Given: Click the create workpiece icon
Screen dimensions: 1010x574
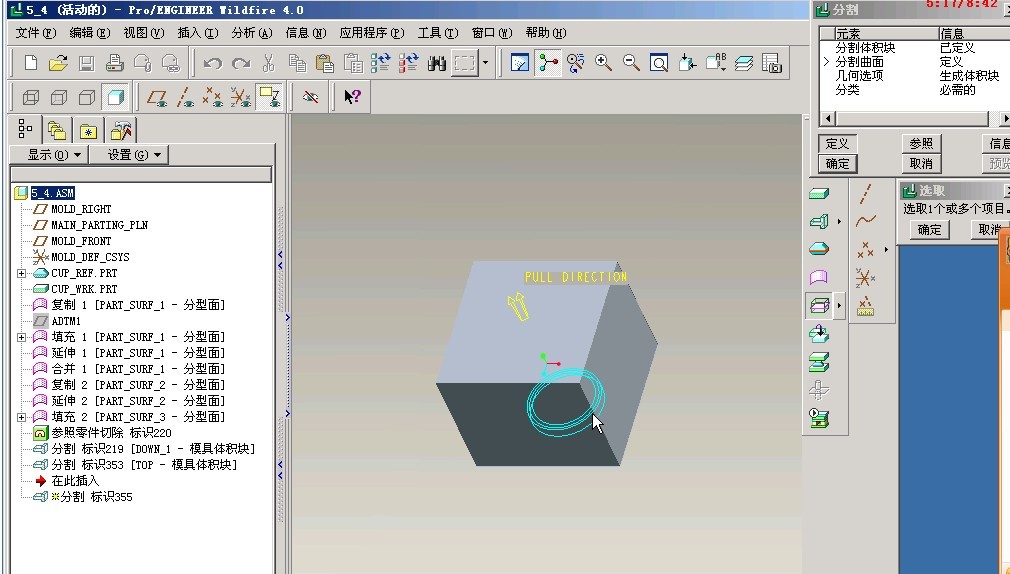Looking at the screenshot, I should (819, 193).
